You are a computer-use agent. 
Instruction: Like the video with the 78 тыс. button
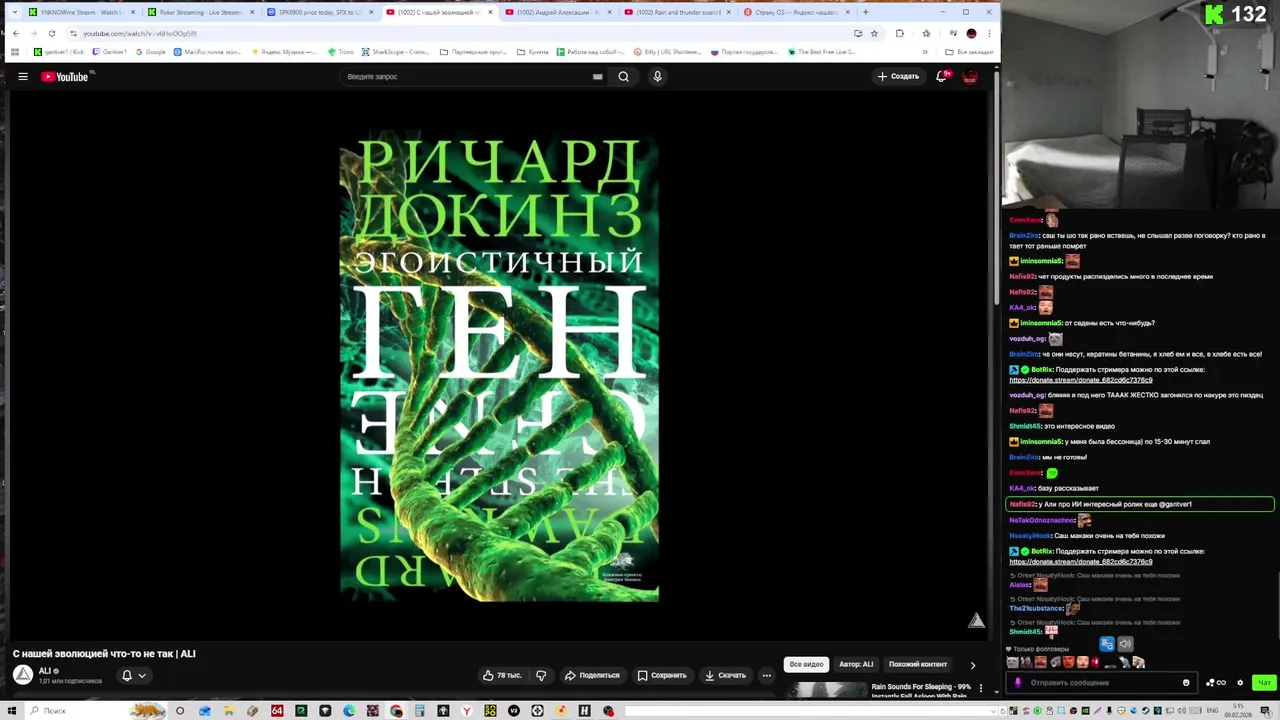pos(503,675)
